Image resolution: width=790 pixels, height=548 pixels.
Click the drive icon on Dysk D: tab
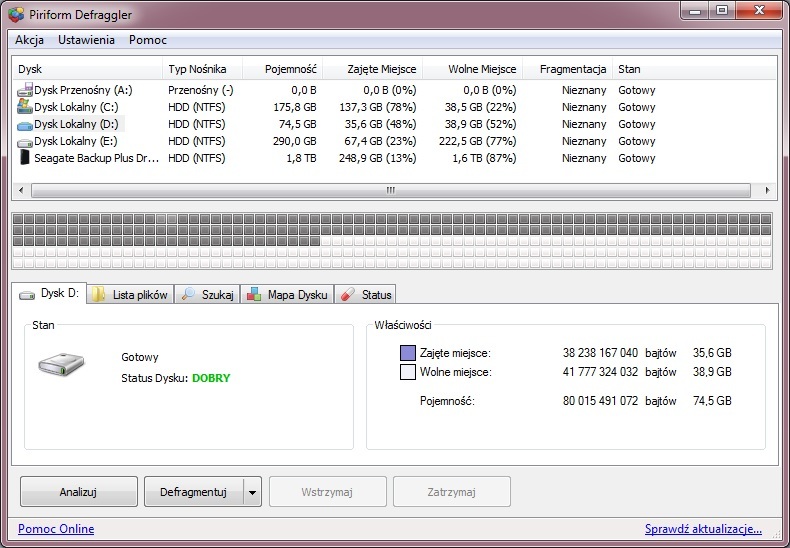click(x=27, y=295)
